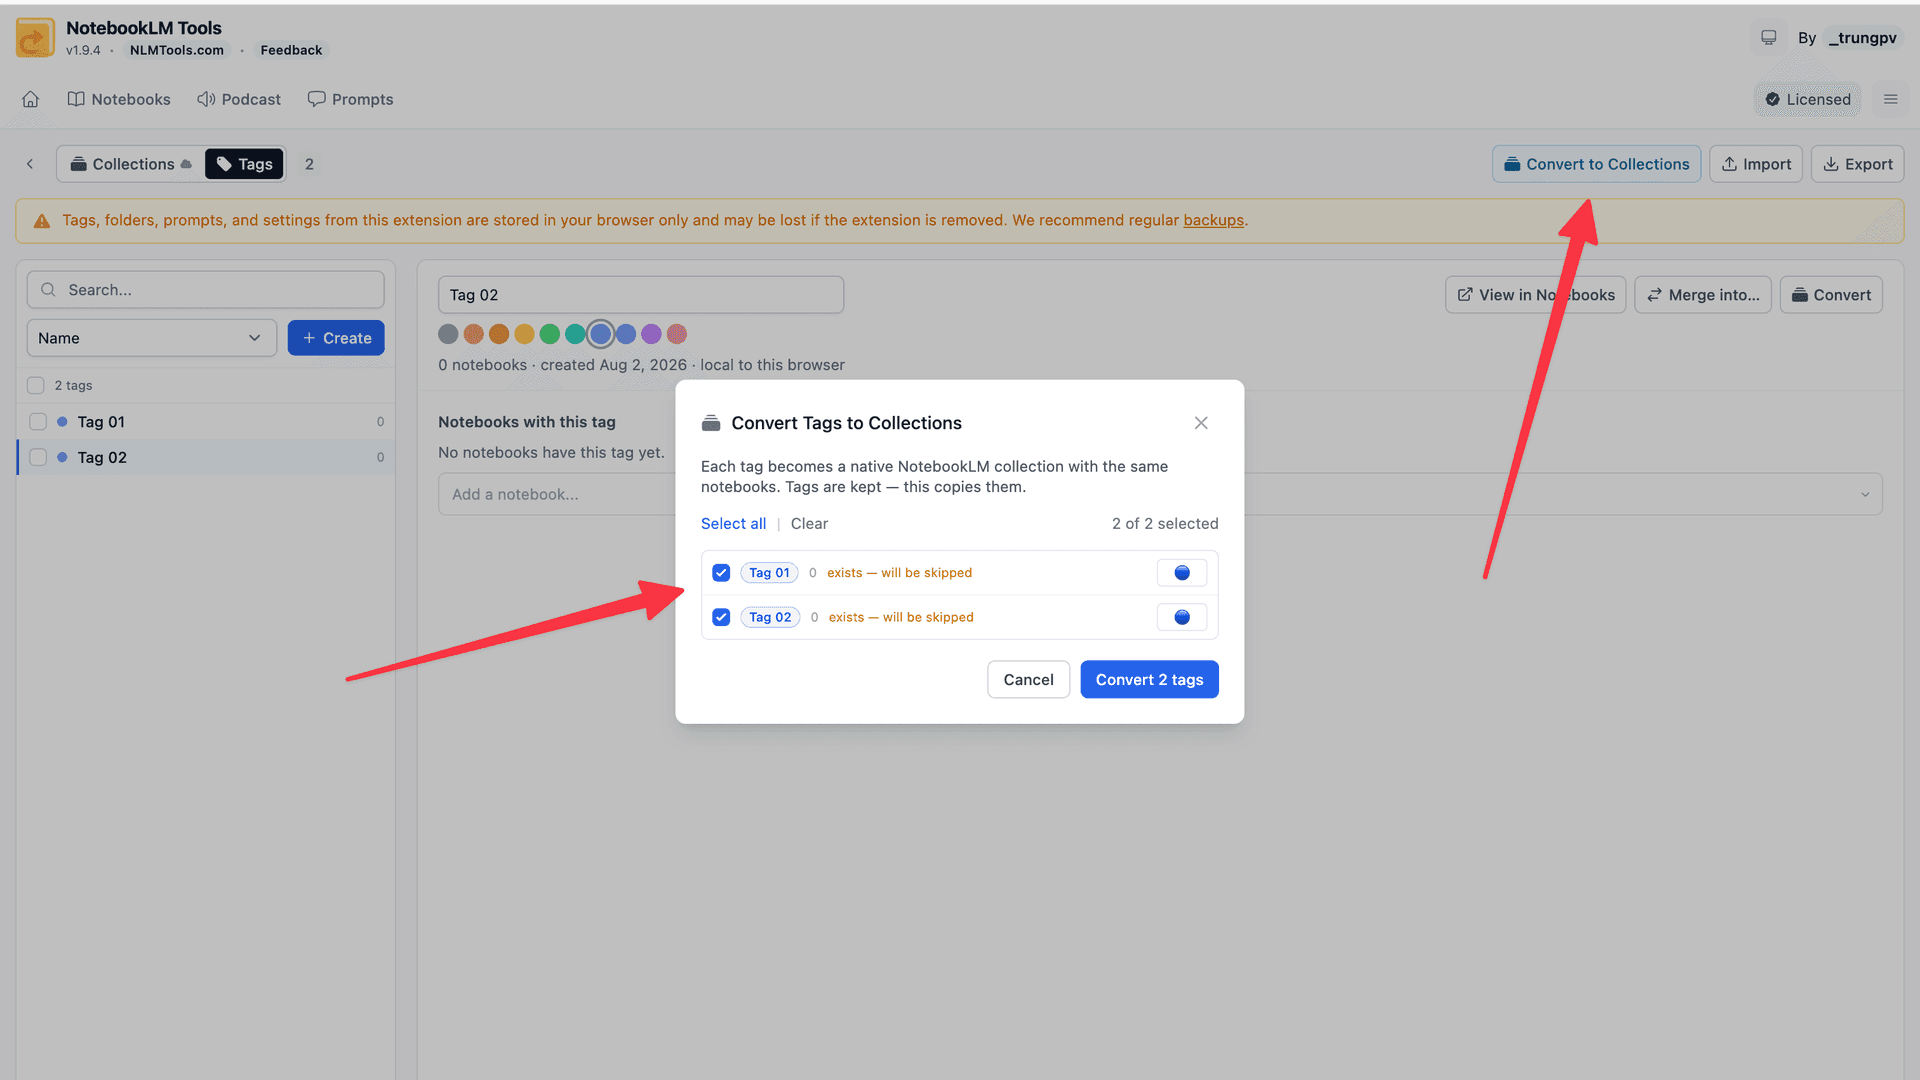Select Tag 01 in the sidebar list
This screenshot has height=1080, width=1920.
[x=206, y=422]
